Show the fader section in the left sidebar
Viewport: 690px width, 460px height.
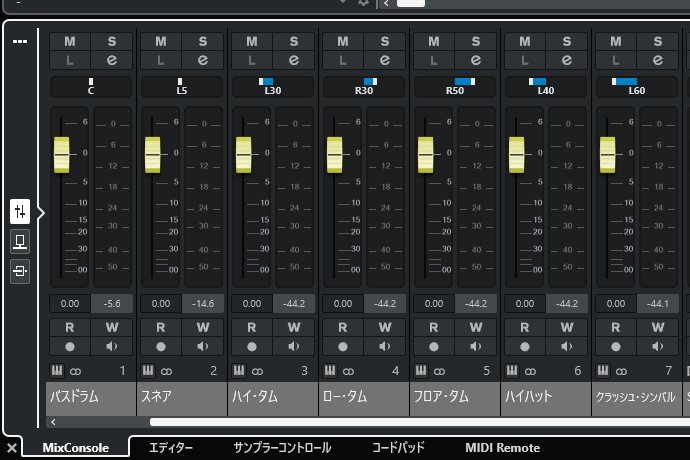pos(20,211)
